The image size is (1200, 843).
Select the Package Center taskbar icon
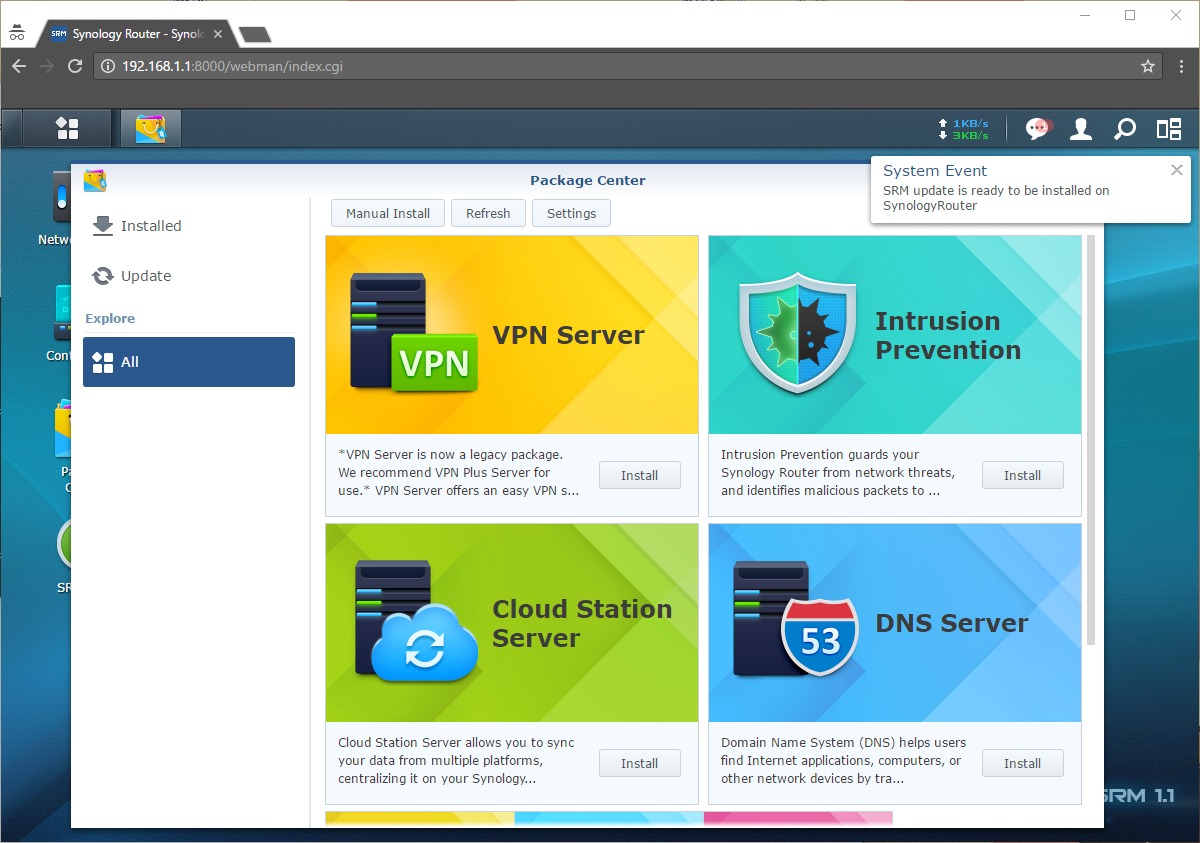pyautogui.click(x=150, y=128)
